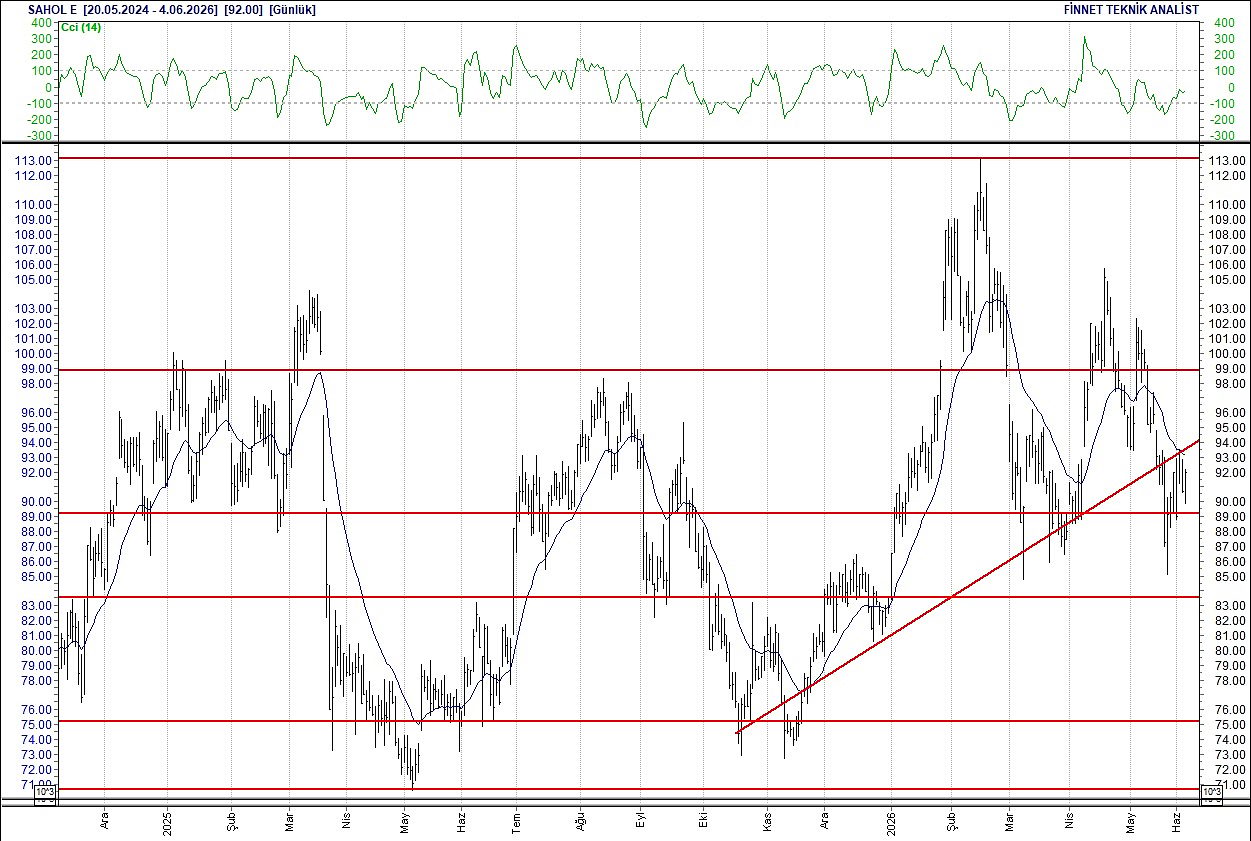This screenshot has height=841, width=1251.
Task: Click the FİNNET TEKNİK ANALİST header text
Action: click(1132, 8)
